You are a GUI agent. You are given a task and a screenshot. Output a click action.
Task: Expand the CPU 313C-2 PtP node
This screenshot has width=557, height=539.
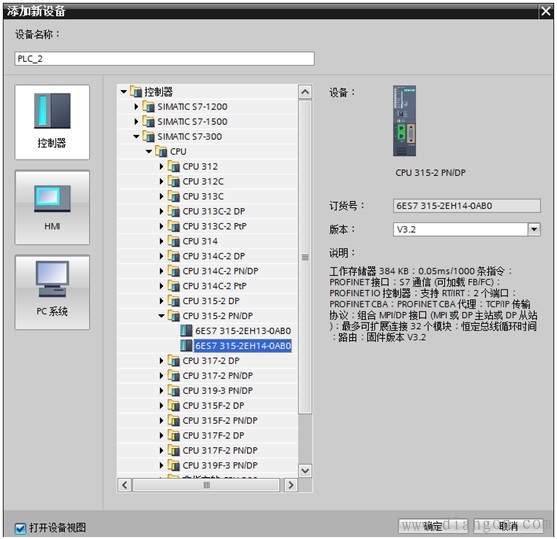click(x=161, y=226)
